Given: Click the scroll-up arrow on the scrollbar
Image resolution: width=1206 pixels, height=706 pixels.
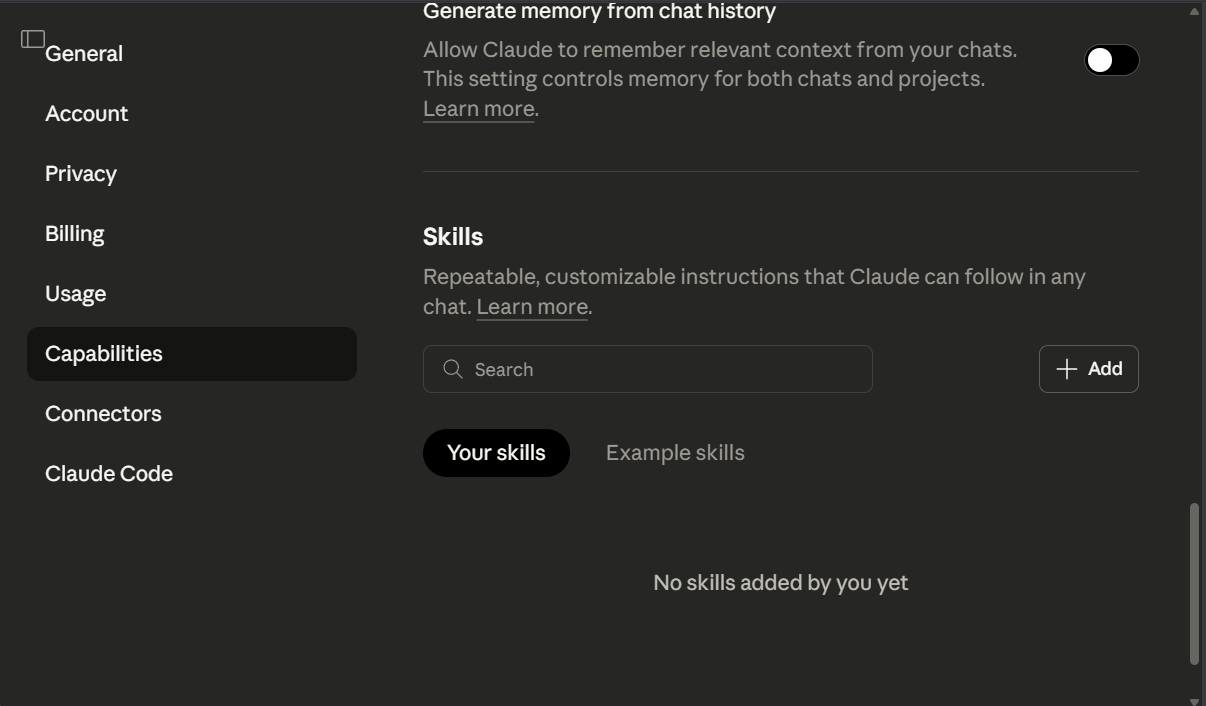Looking at the screenshot, I should coord(1196,10).
